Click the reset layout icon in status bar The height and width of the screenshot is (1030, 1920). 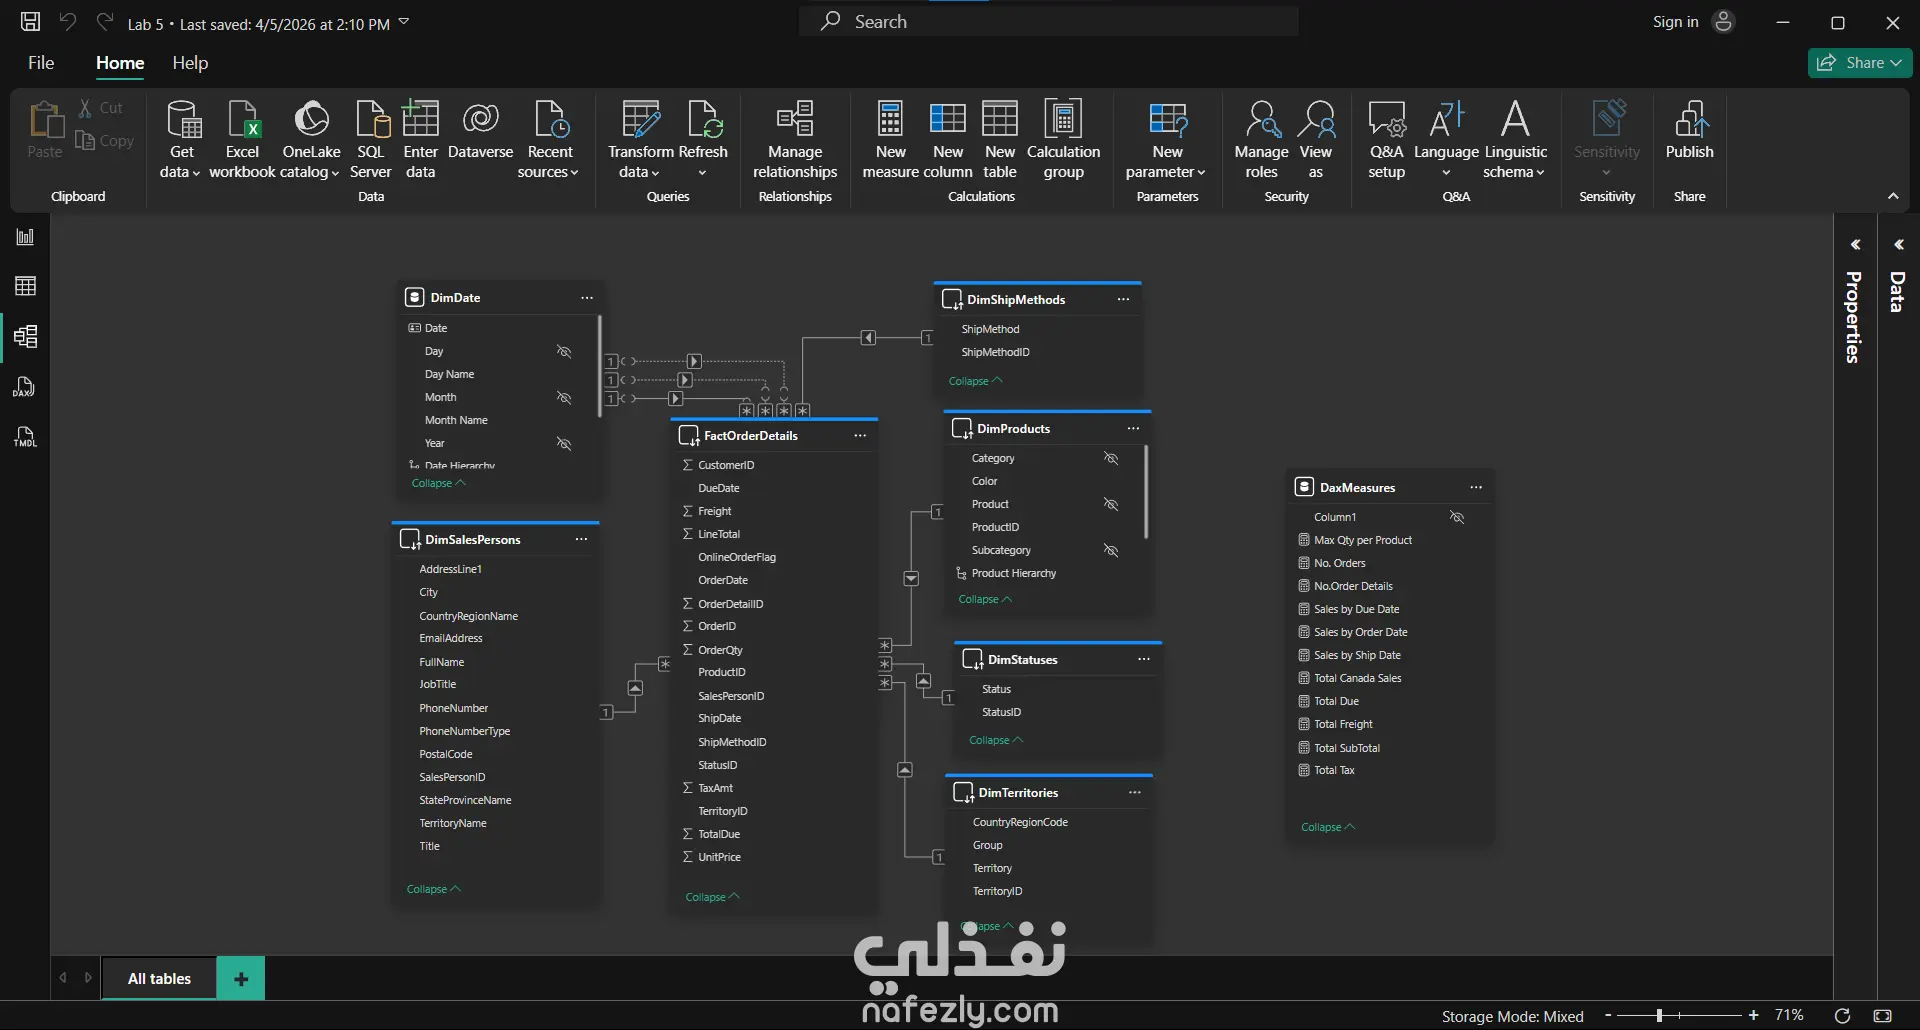click(x=1842, y=1016)
